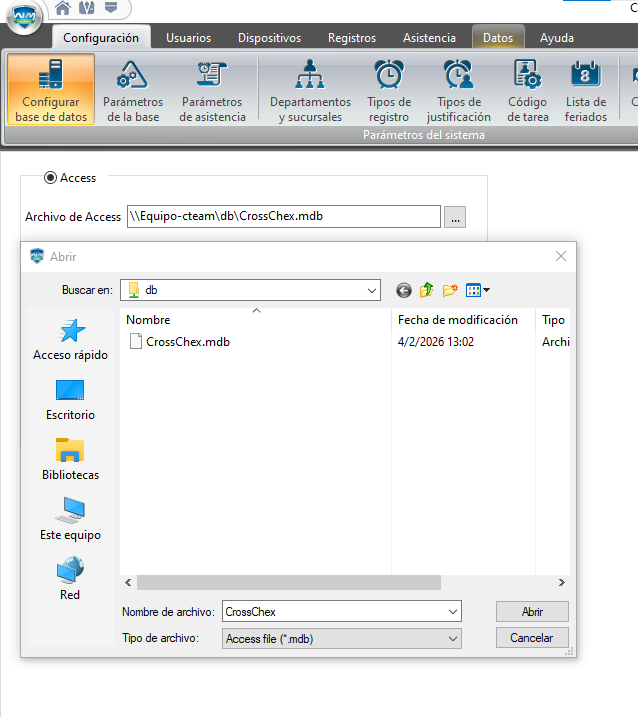Switch to the Datos tab
The width and height of the screenshot is (638, 717).
click(498, 37)
